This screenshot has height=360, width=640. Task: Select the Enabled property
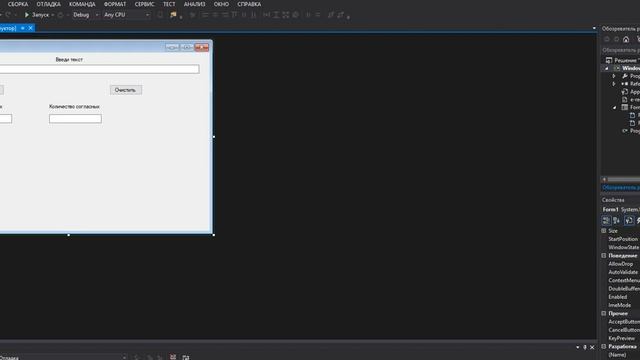click(x=618, y=297)
